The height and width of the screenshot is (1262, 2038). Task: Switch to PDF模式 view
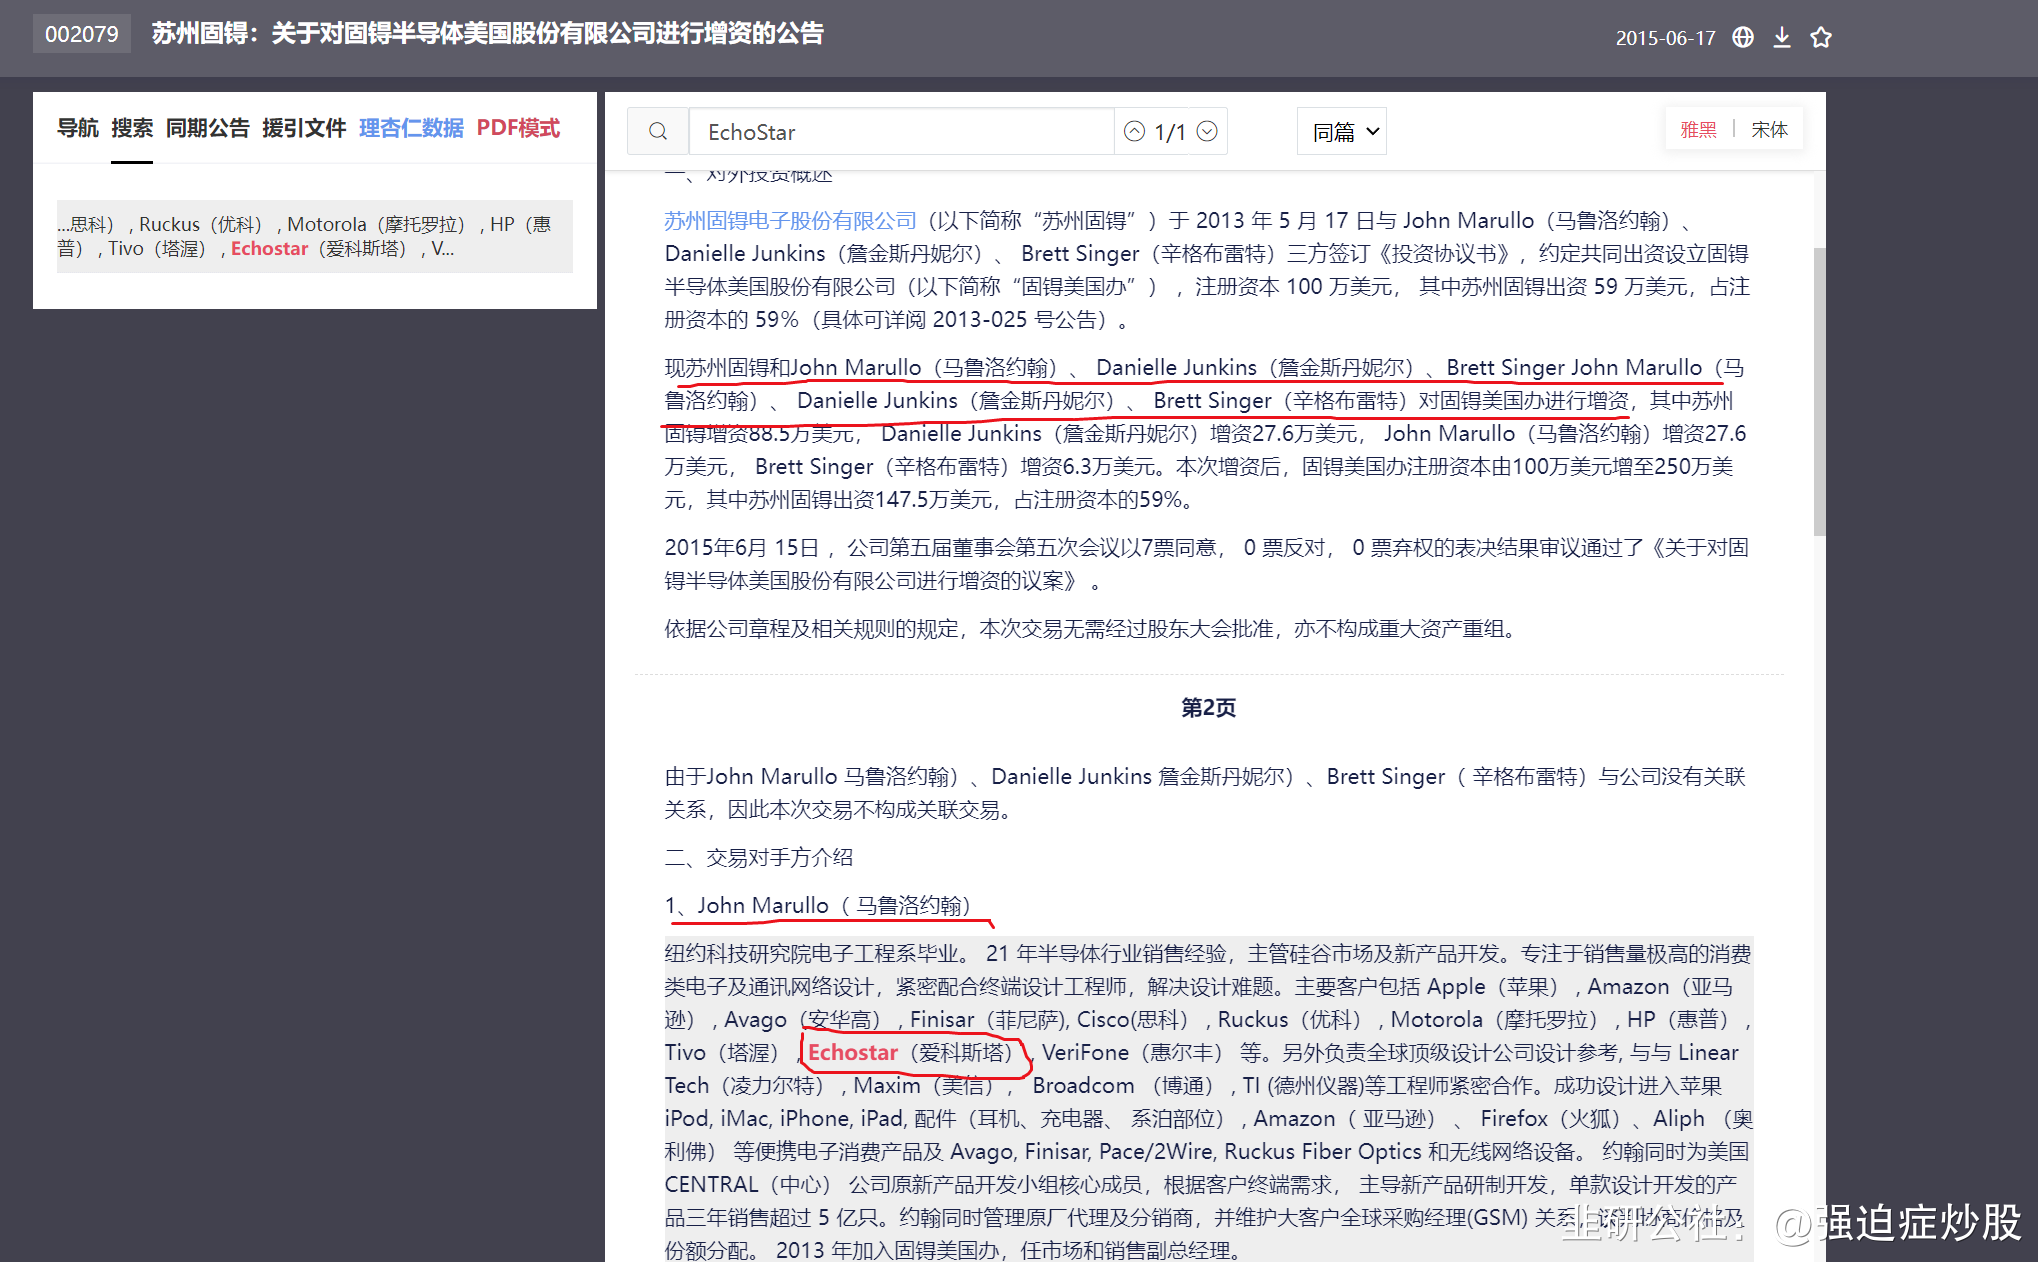point(518,128)
